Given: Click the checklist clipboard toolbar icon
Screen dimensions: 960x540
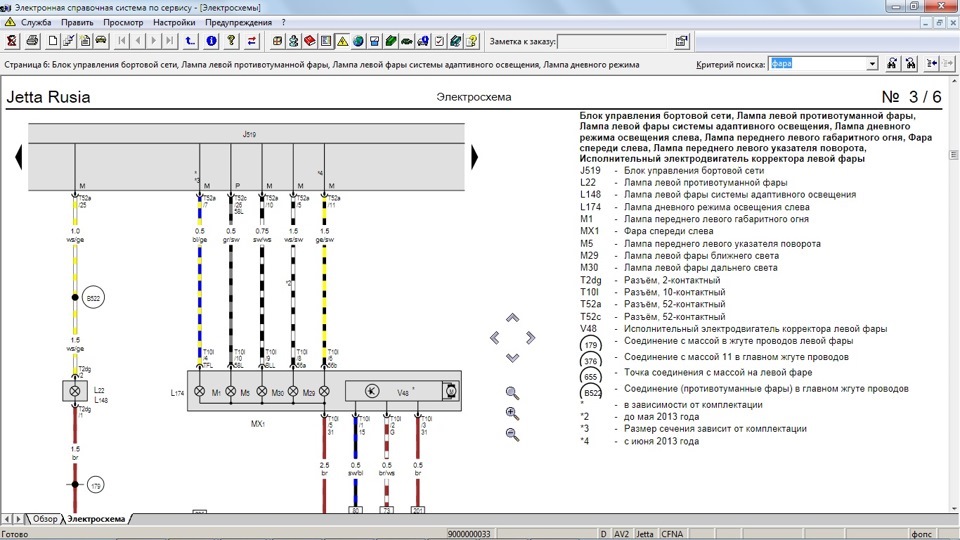Looking at the screenshot, I should coord(439,41).
